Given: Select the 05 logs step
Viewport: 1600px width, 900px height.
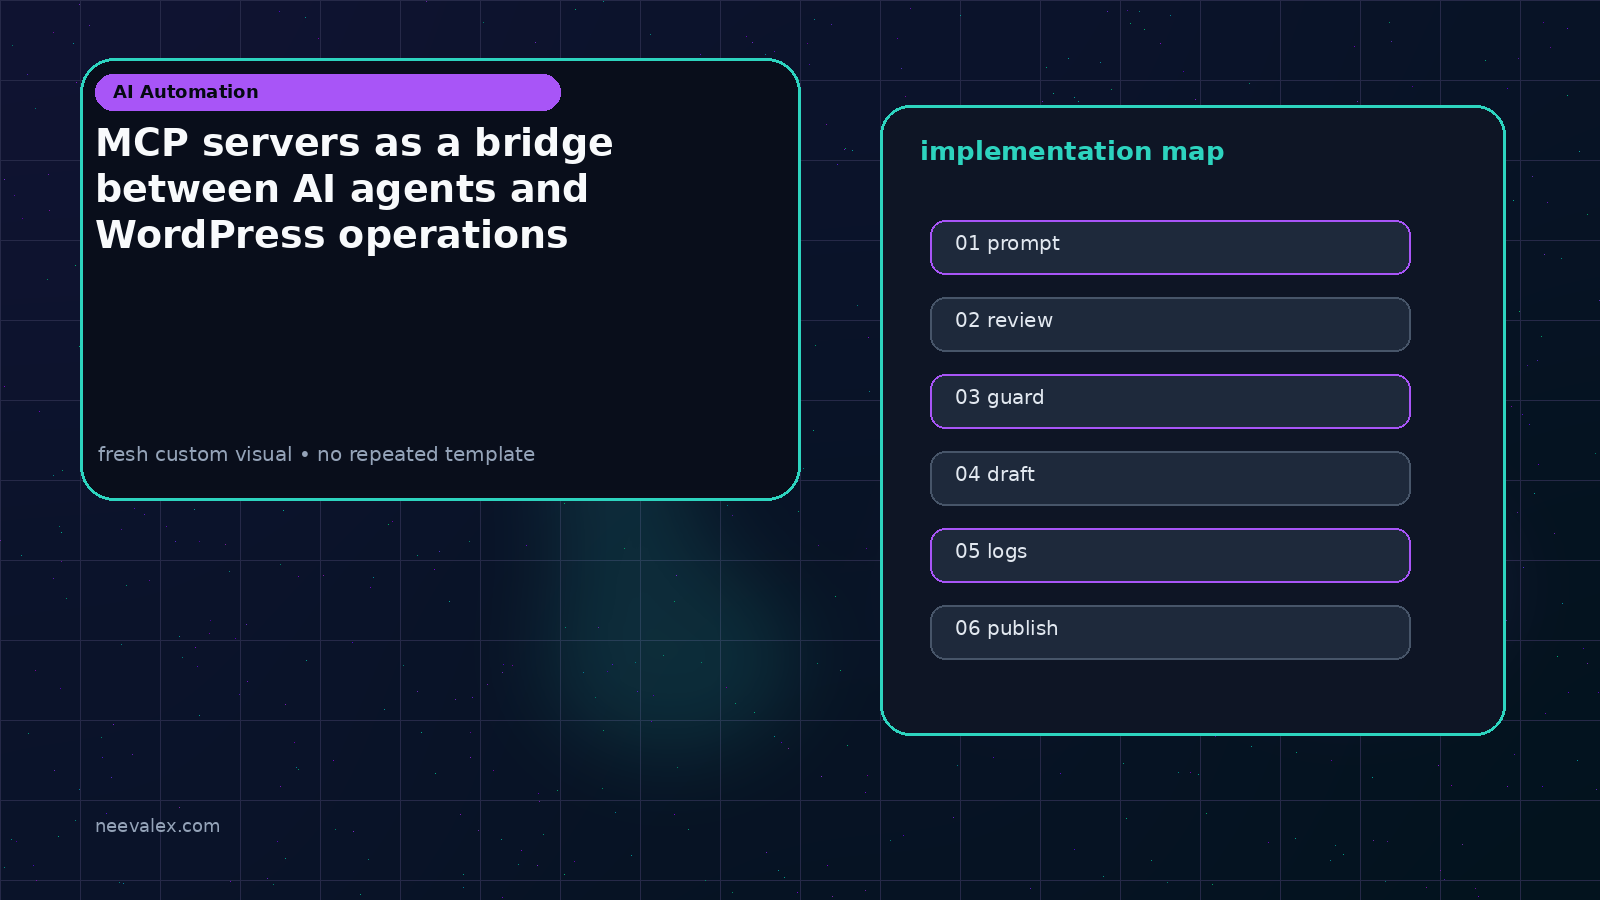Looking at the screenshot, I should [1170, 555].
